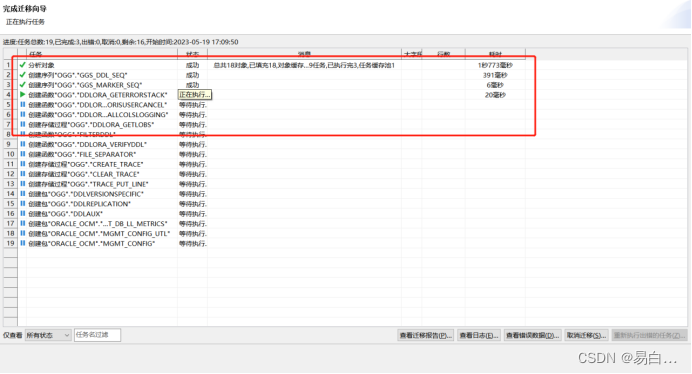Click the 391毫秒 duration cell
The height and width of the screenshot is (374, 692).
[x=495, y=75]
